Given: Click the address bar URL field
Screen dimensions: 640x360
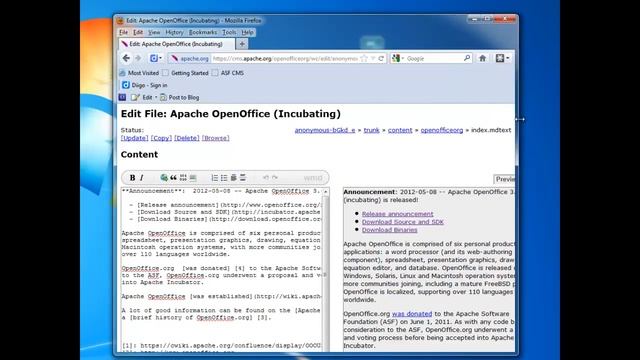Looking at the screenshot, I should pos(285,58).
